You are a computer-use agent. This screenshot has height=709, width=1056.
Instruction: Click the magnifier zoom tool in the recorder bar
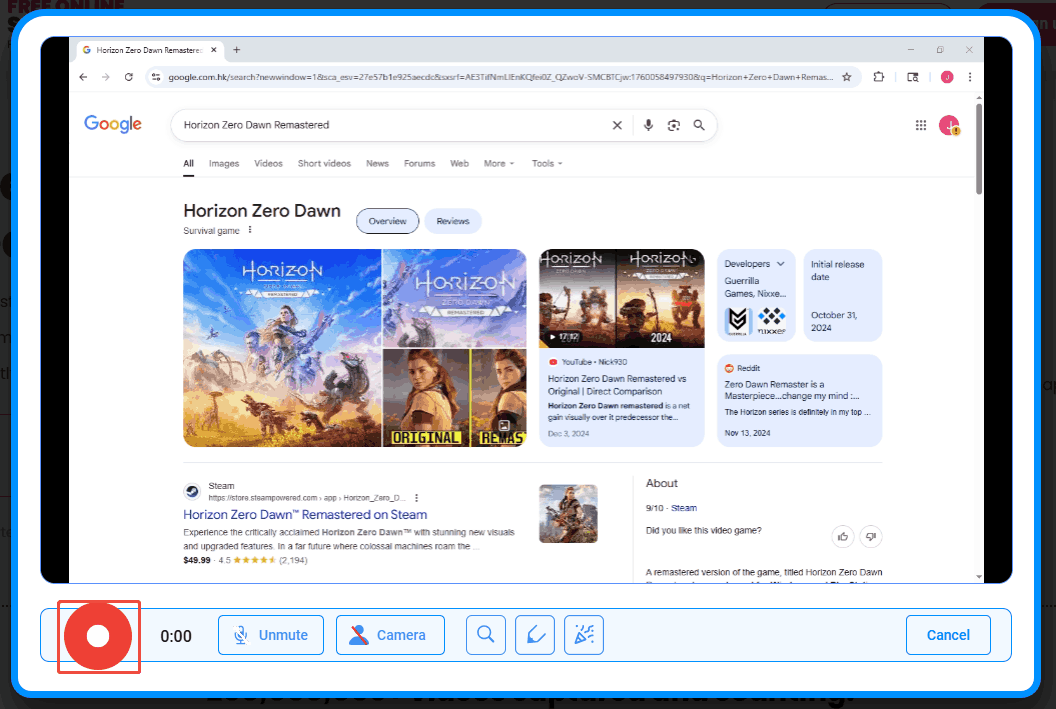[x=486, y=635]
